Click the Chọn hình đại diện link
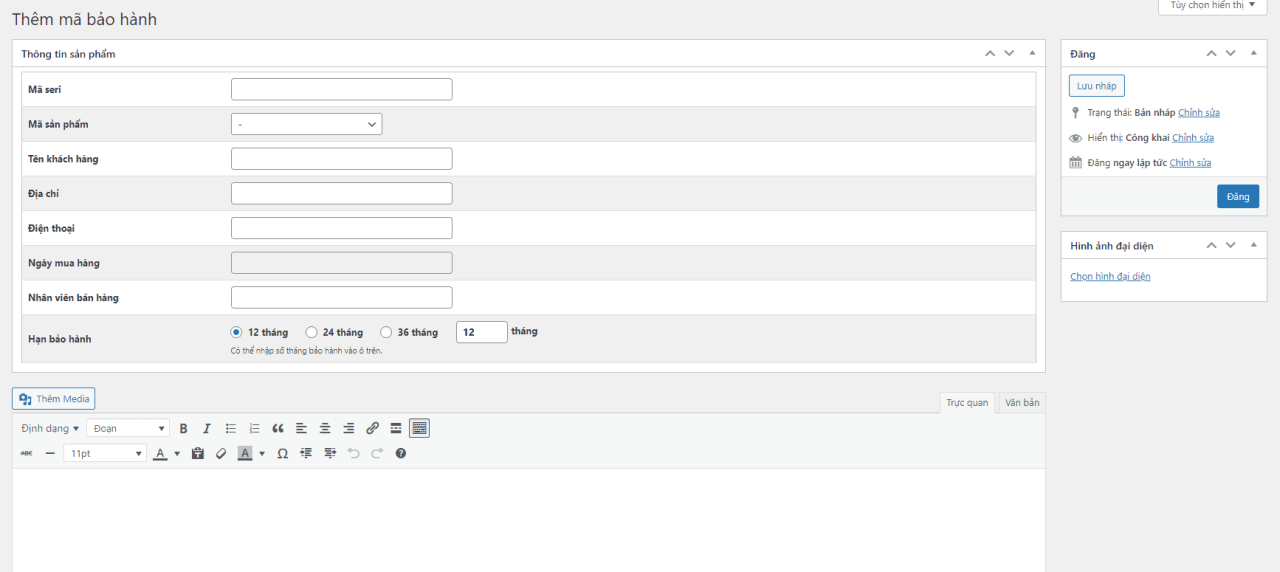Screen dimensions: 1280x572 pos(1110,276)
